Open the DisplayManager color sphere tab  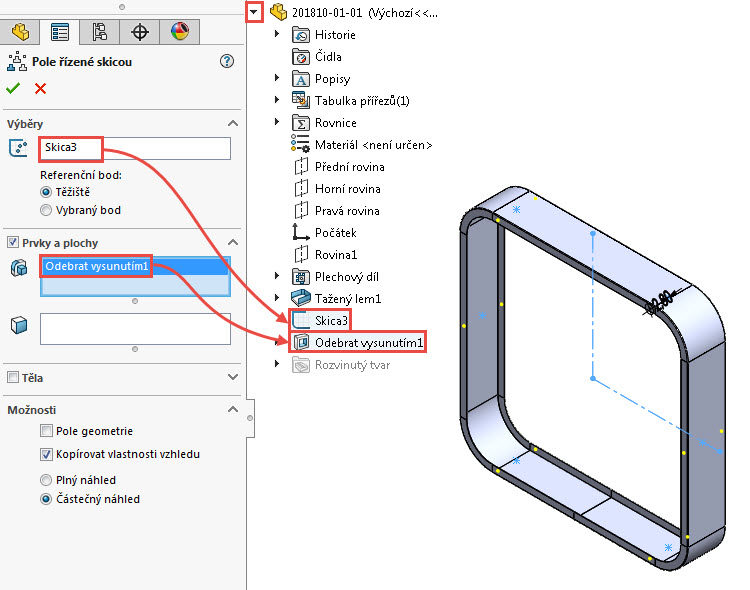179,32
